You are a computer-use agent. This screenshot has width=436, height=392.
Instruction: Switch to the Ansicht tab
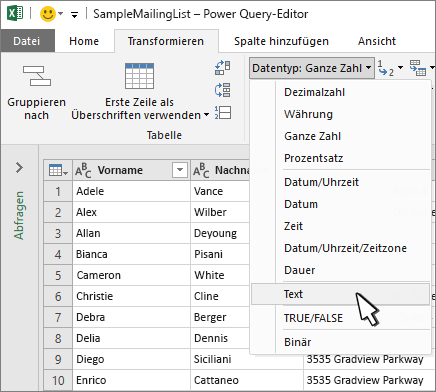pyautogui.click(x=377, y=41)
